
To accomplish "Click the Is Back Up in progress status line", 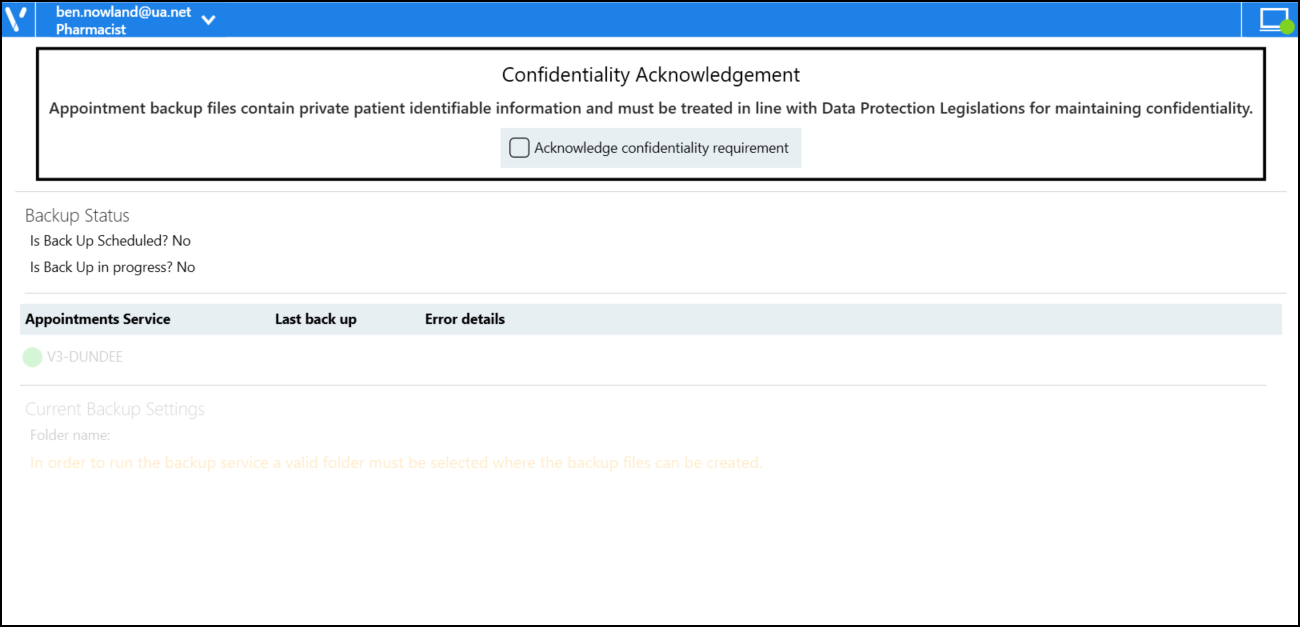I will (x=112, y=267).
